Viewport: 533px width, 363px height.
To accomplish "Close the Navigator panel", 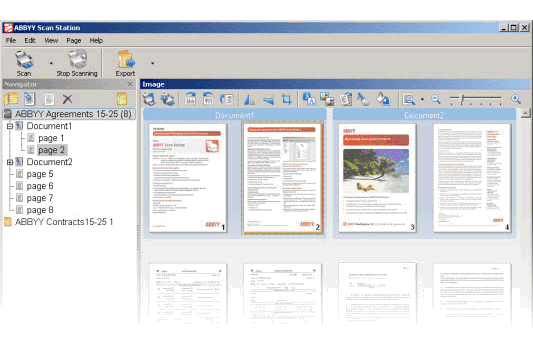I will point(130,84).
